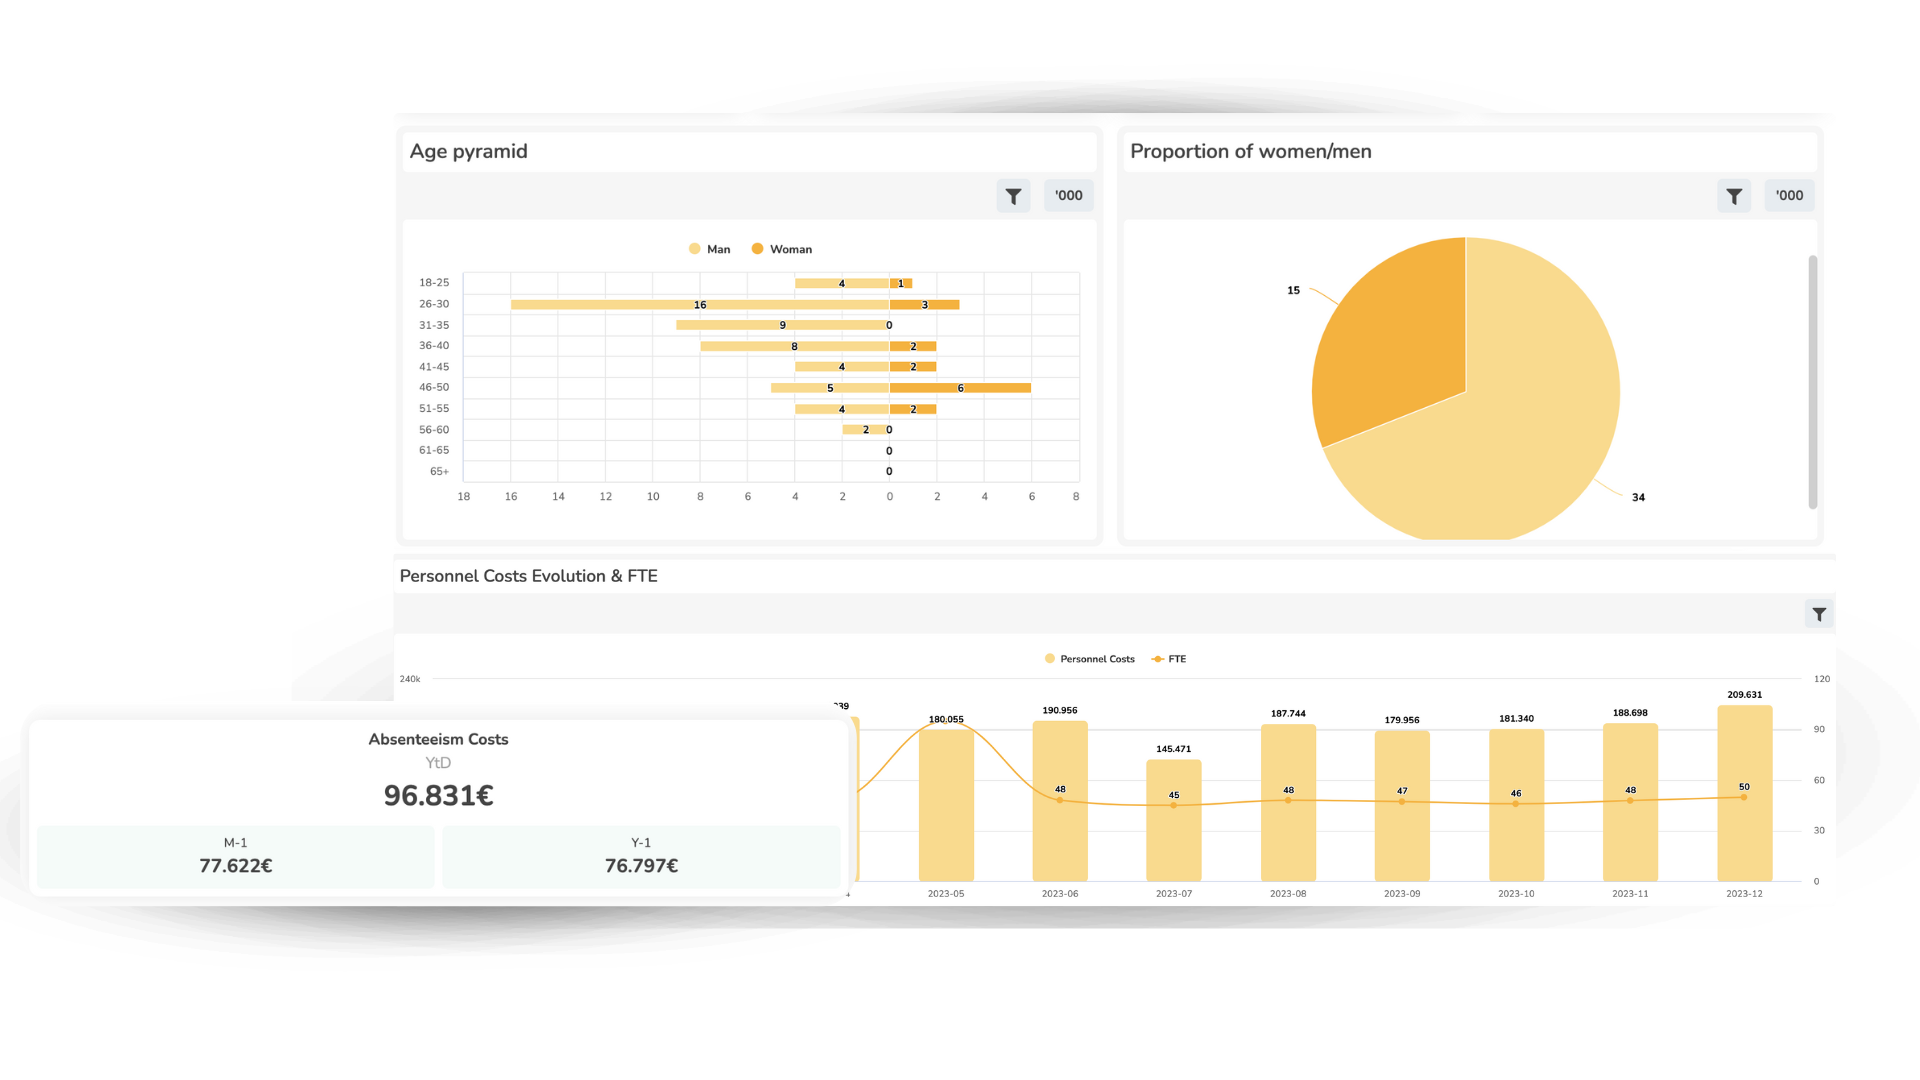This screenshot has width=1920, height=1080.
Task: Click the Proportion of women/men title
Action: pos(1251,151)
